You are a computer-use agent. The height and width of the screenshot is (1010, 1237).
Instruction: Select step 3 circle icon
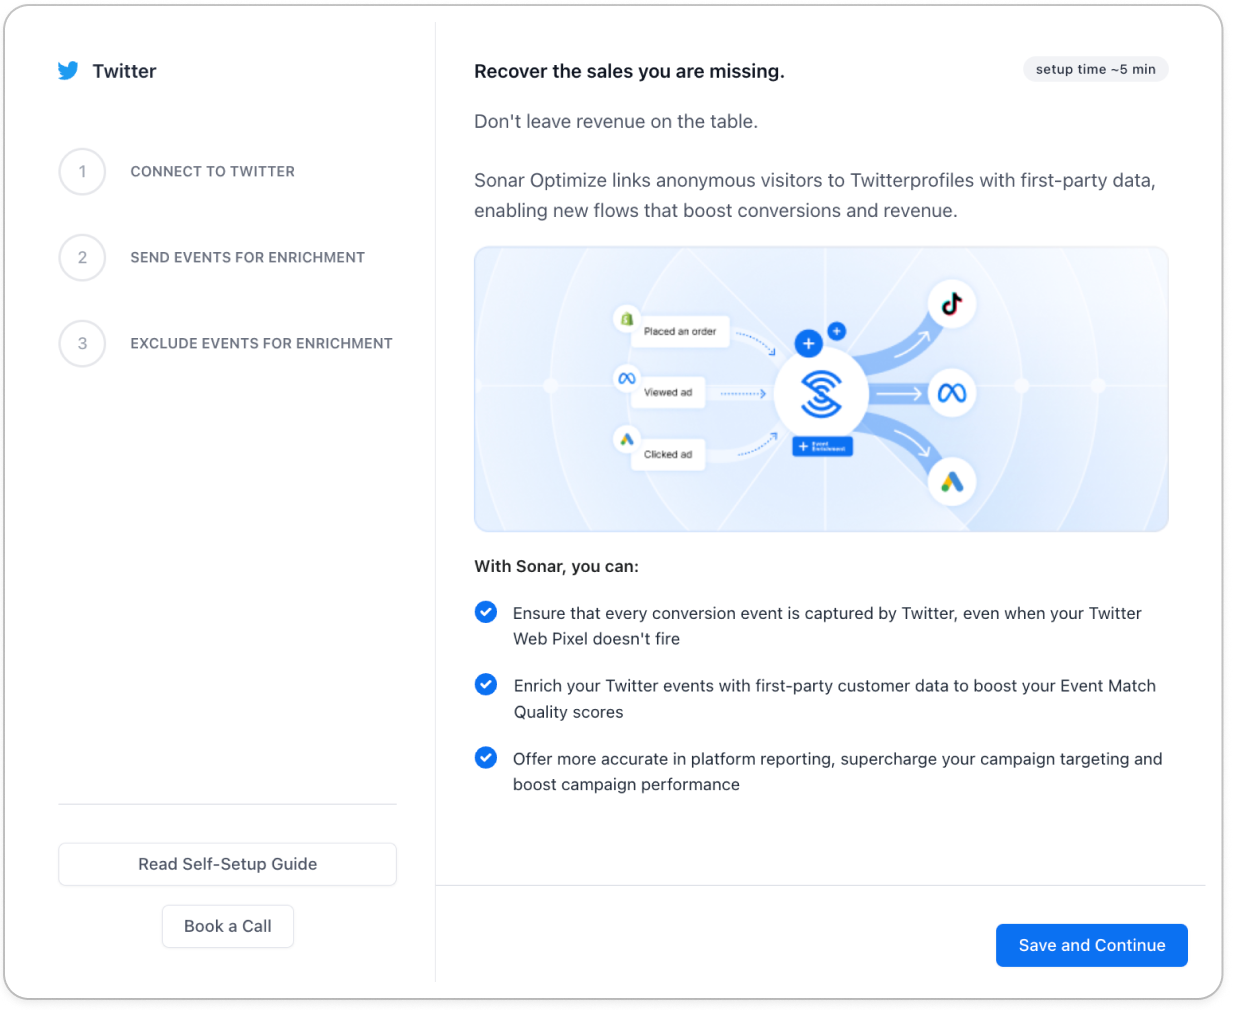coord(82,344)
